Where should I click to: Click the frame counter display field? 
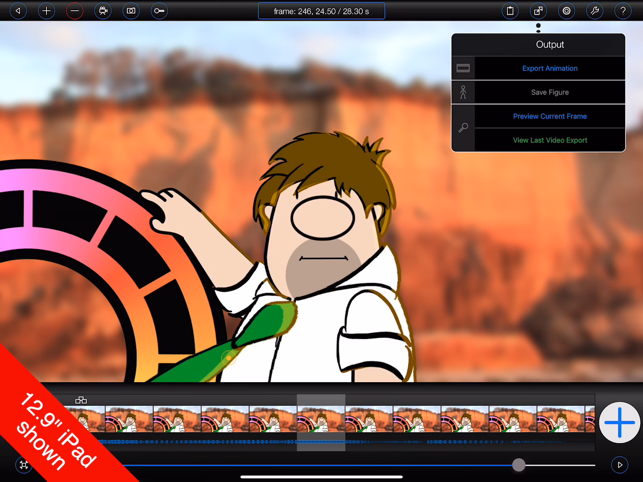(322, 11)
